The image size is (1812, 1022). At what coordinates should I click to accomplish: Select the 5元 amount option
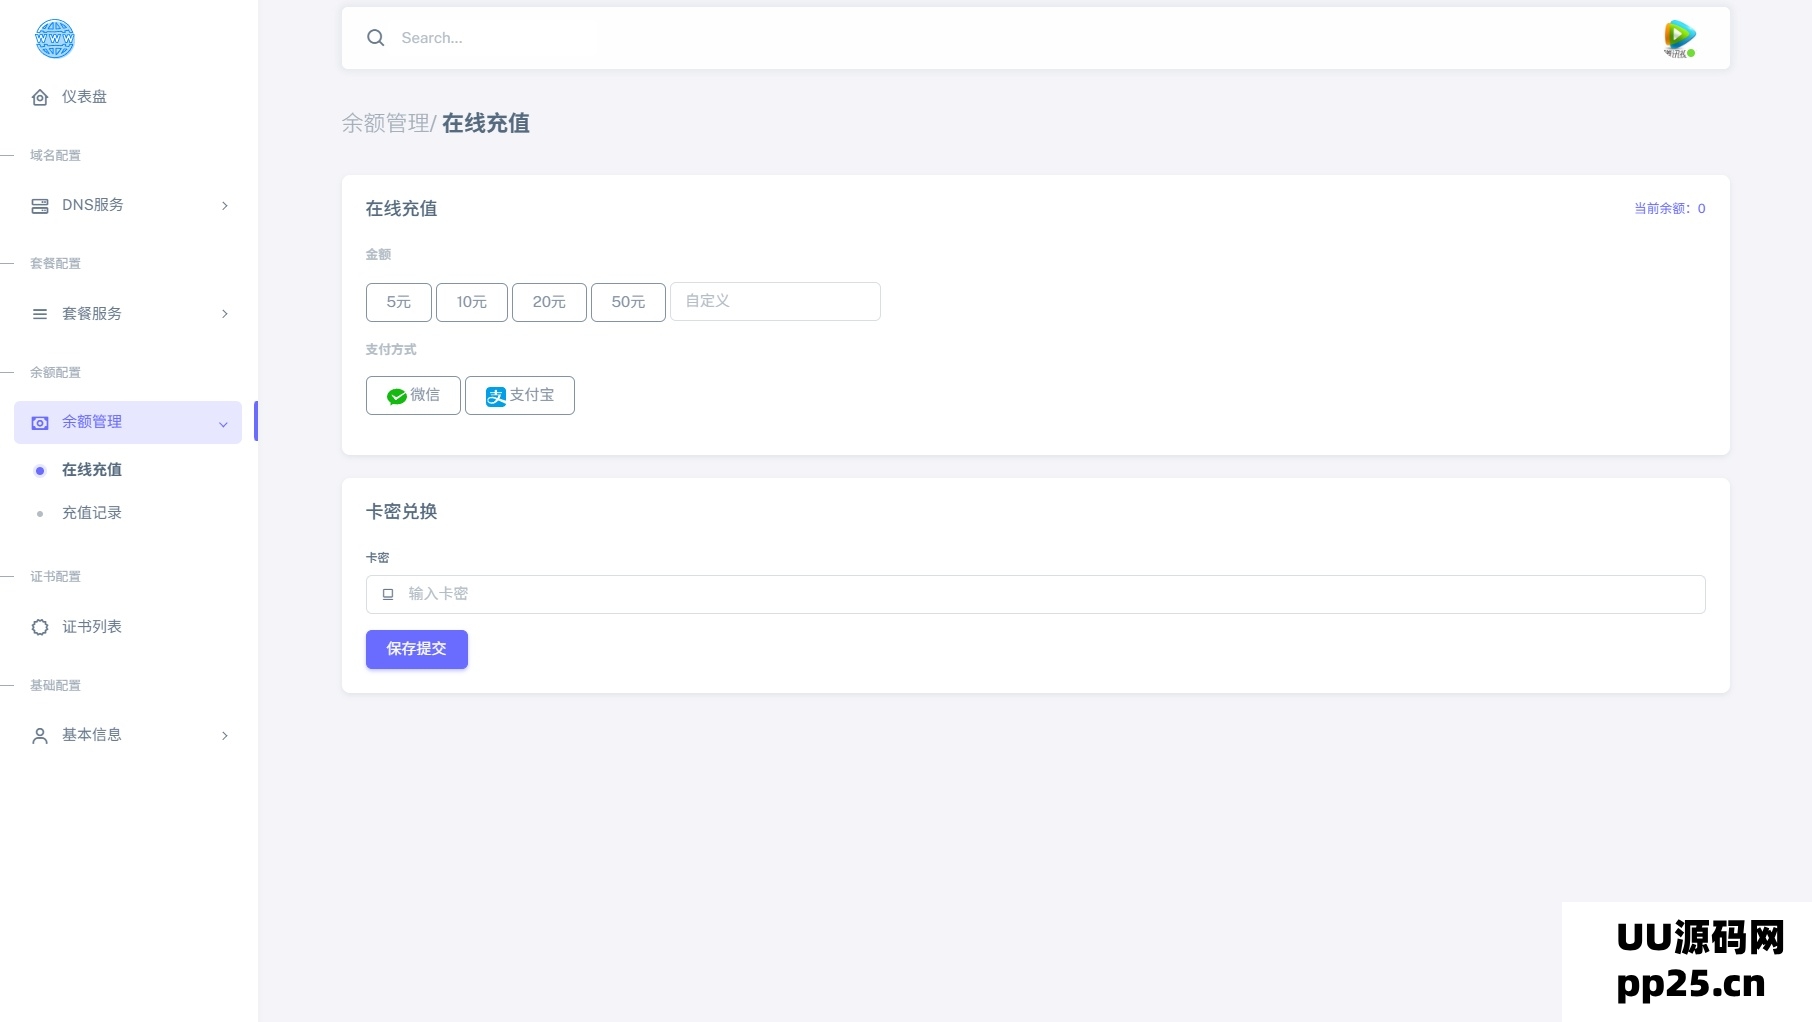point(398,302)
